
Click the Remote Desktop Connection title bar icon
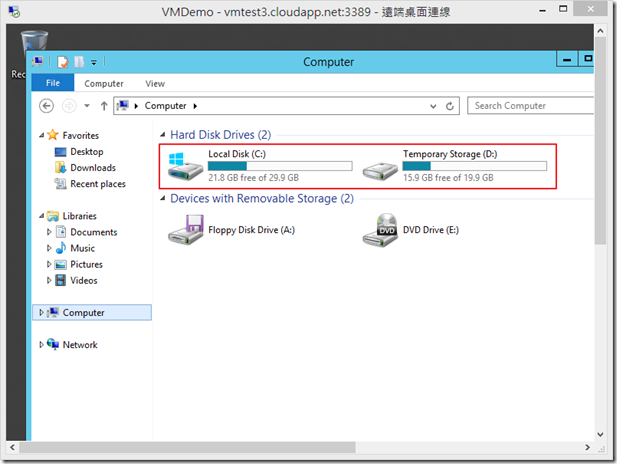15,12
